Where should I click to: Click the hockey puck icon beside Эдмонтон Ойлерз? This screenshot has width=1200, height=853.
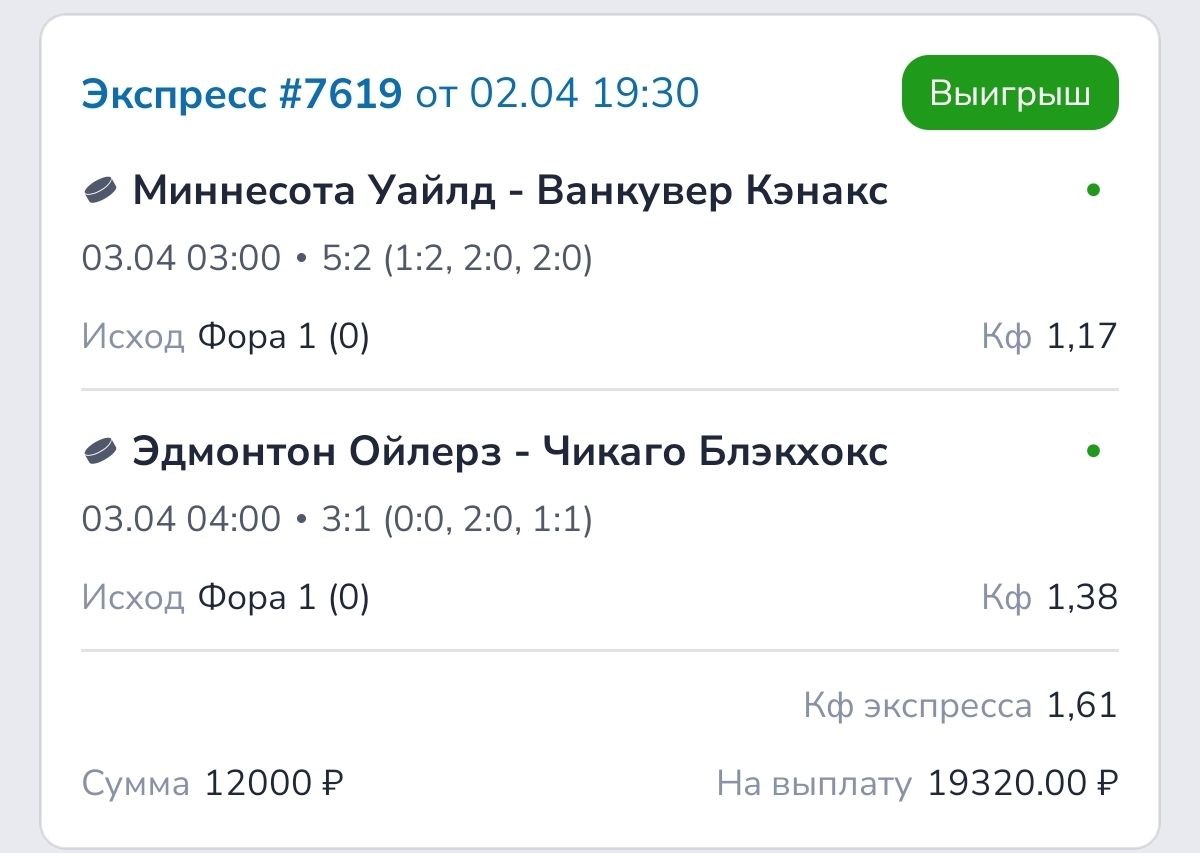(x=100, y=452)
